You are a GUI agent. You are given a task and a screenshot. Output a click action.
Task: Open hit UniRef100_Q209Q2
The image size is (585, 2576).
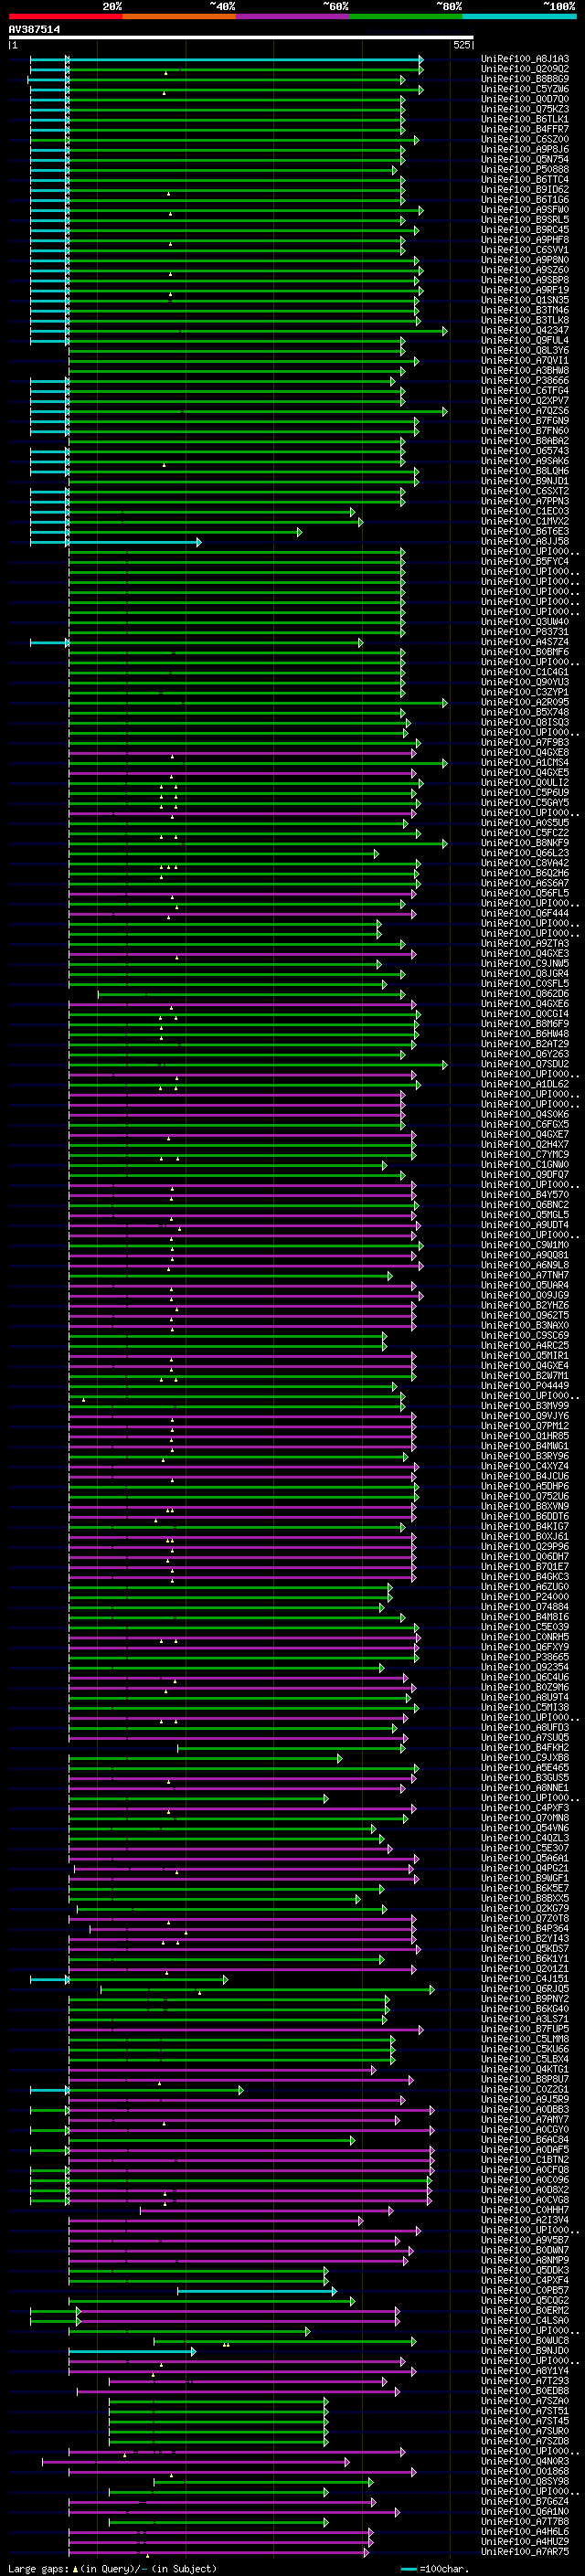click(525, 69)
